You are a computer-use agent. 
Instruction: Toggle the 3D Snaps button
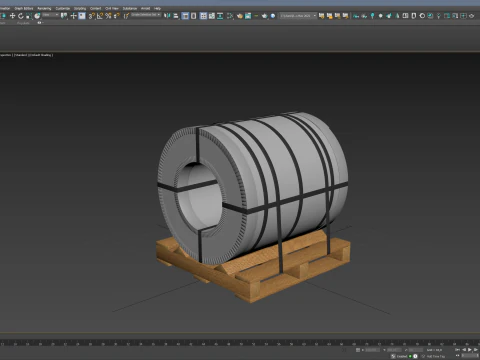91,16
